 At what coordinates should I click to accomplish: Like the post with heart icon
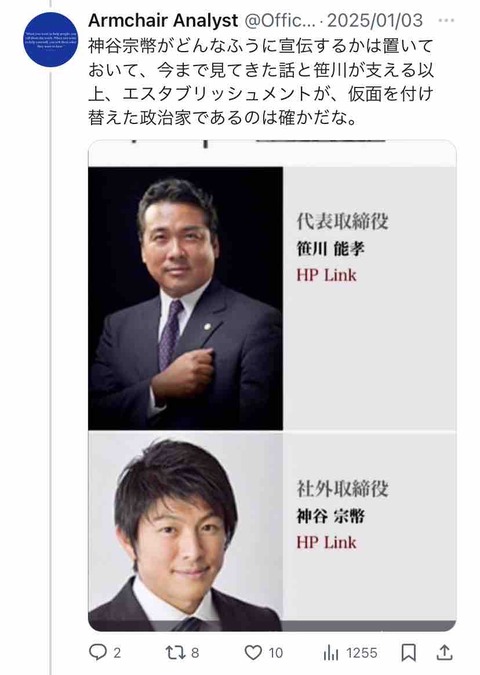tap(253, 653)
